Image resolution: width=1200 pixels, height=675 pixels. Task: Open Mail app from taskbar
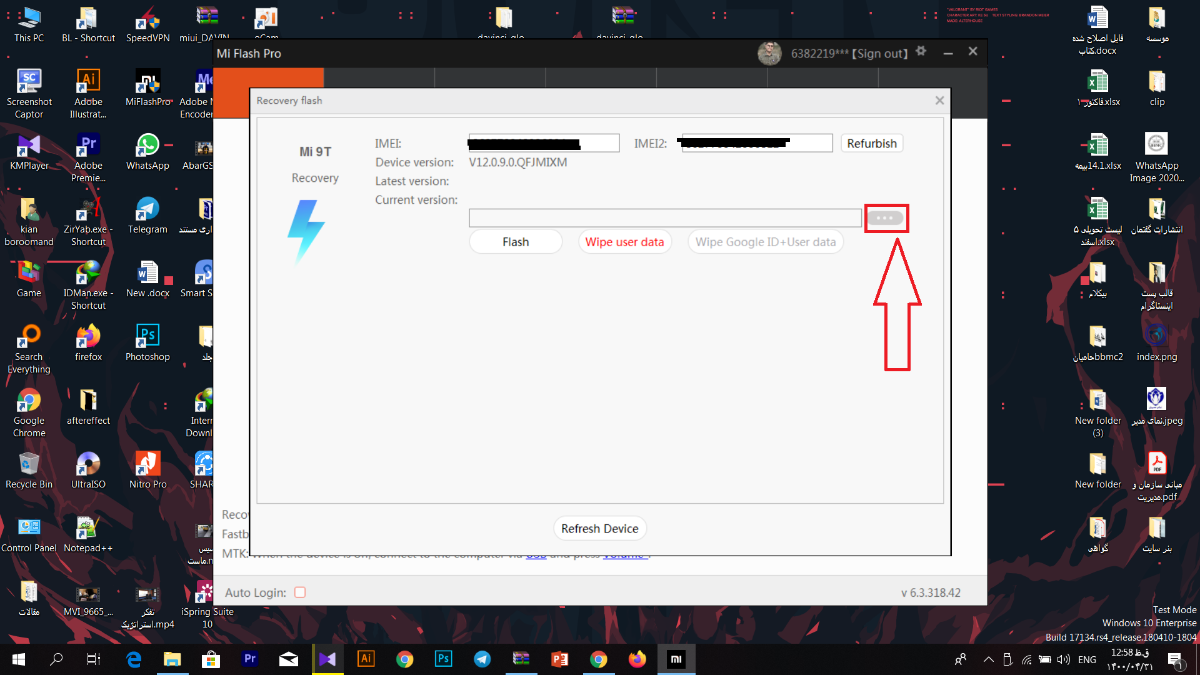[288, 659]
